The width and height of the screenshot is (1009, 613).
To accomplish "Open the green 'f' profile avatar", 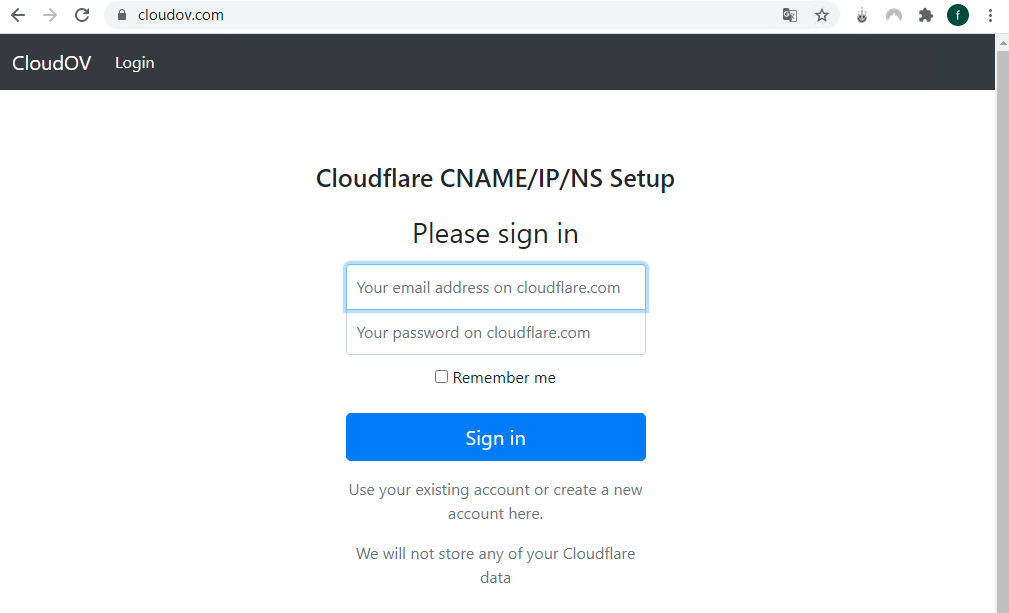I will coord(958,15).
